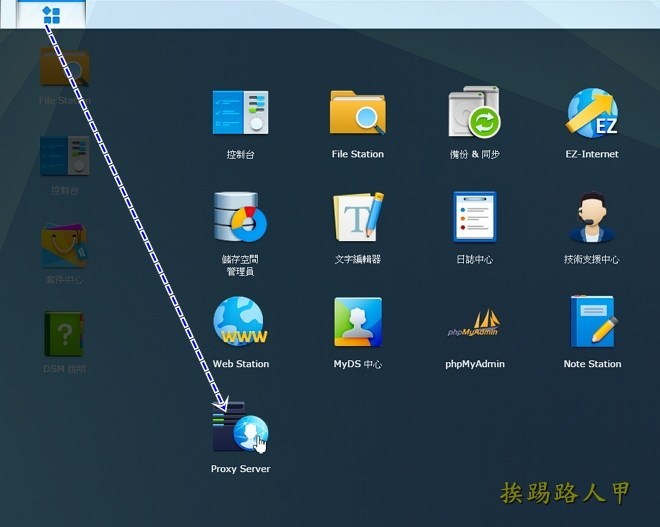
Task: Open the Main Menu grid button
Action: tap(51, 15)
